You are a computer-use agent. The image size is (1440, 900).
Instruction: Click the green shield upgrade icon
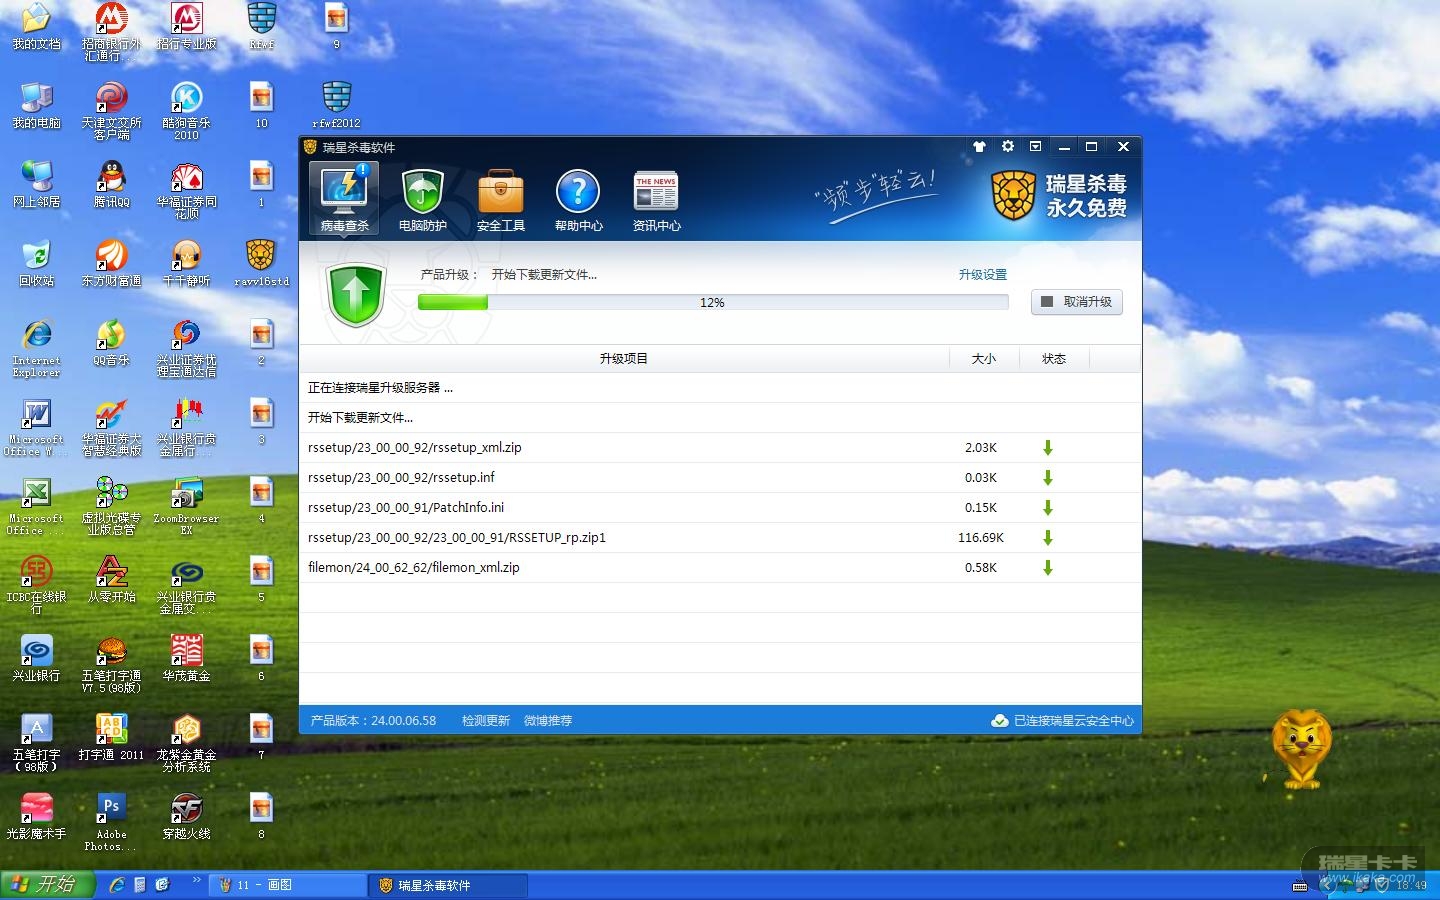point(356,295)
